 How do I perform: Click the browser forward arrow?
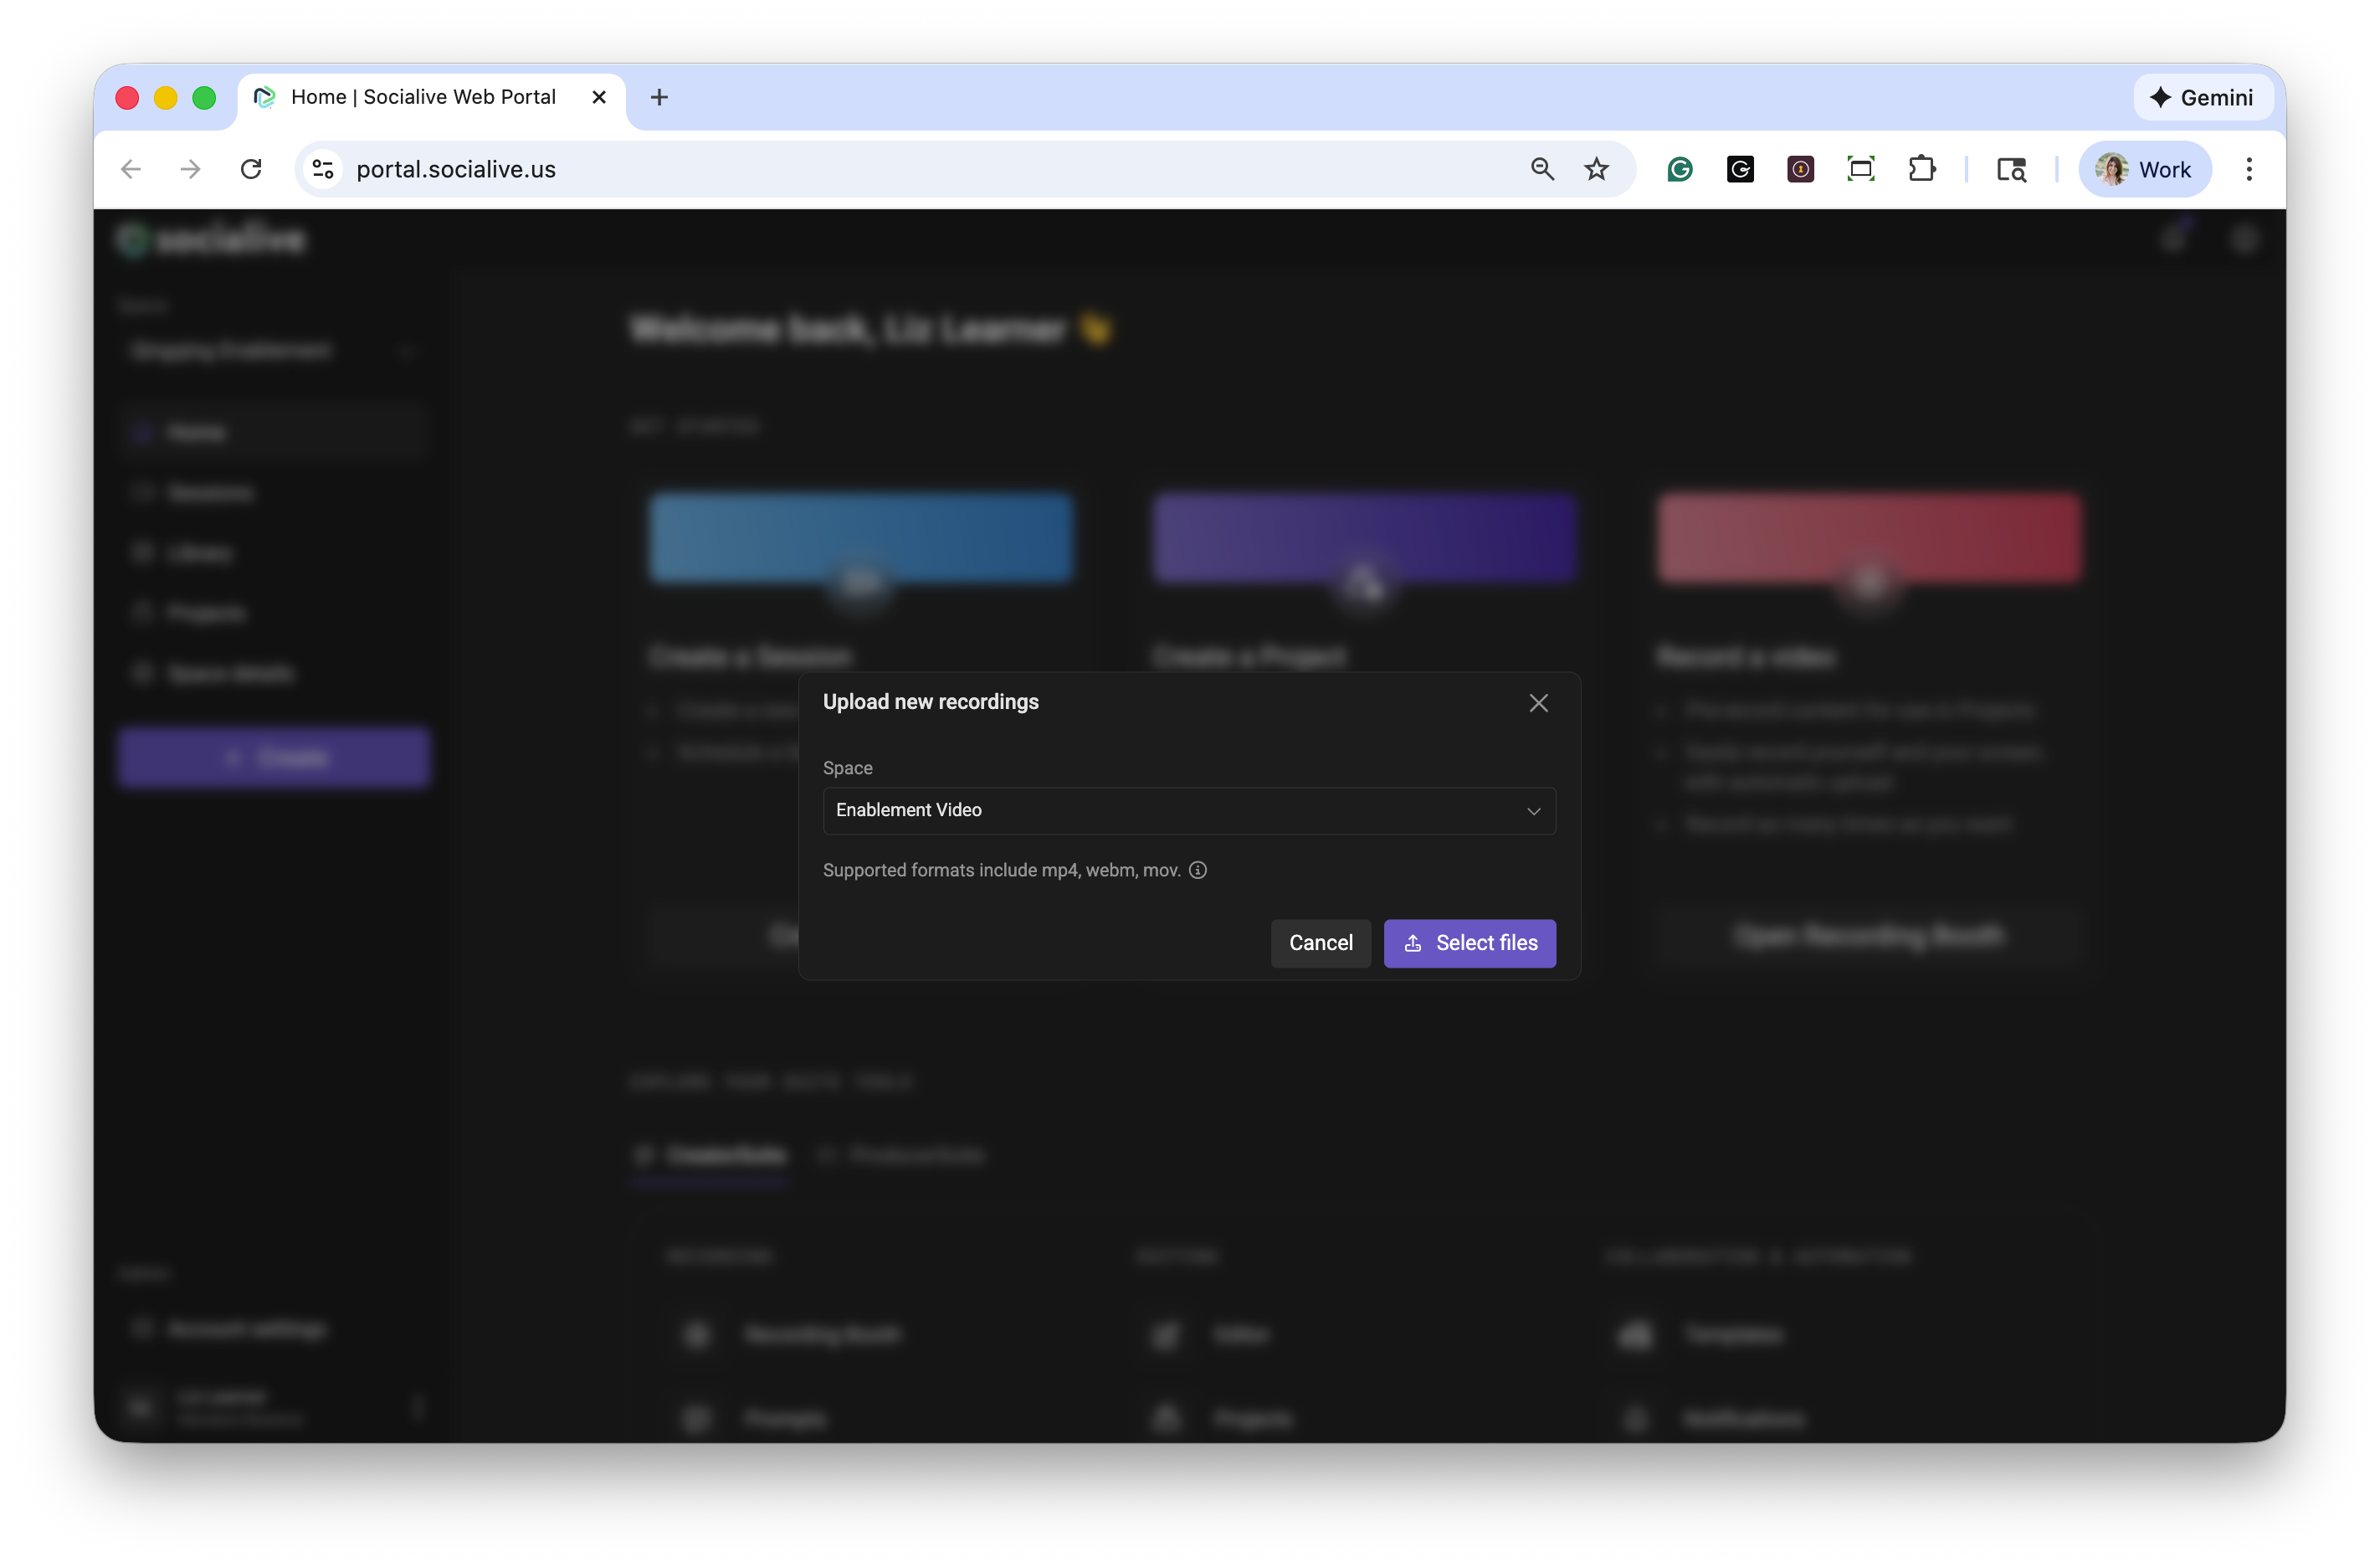tap(190, 169)
